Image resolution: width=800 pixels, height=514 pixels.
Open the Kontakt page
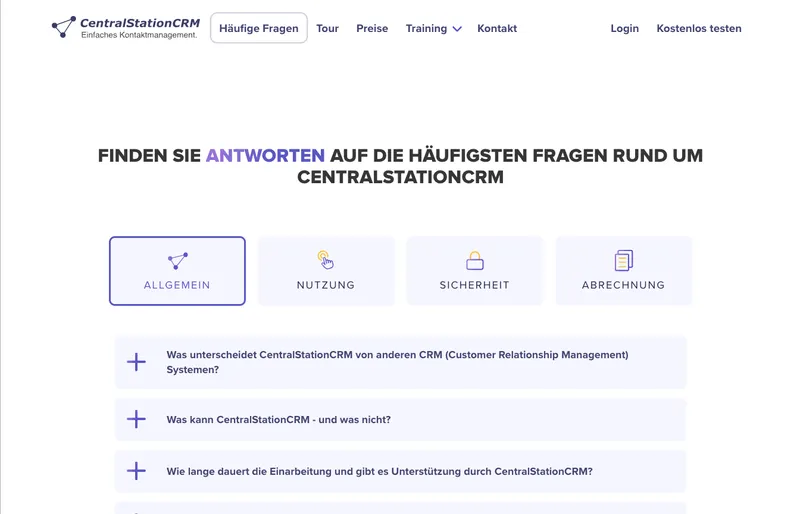click(x=497, y=29)
